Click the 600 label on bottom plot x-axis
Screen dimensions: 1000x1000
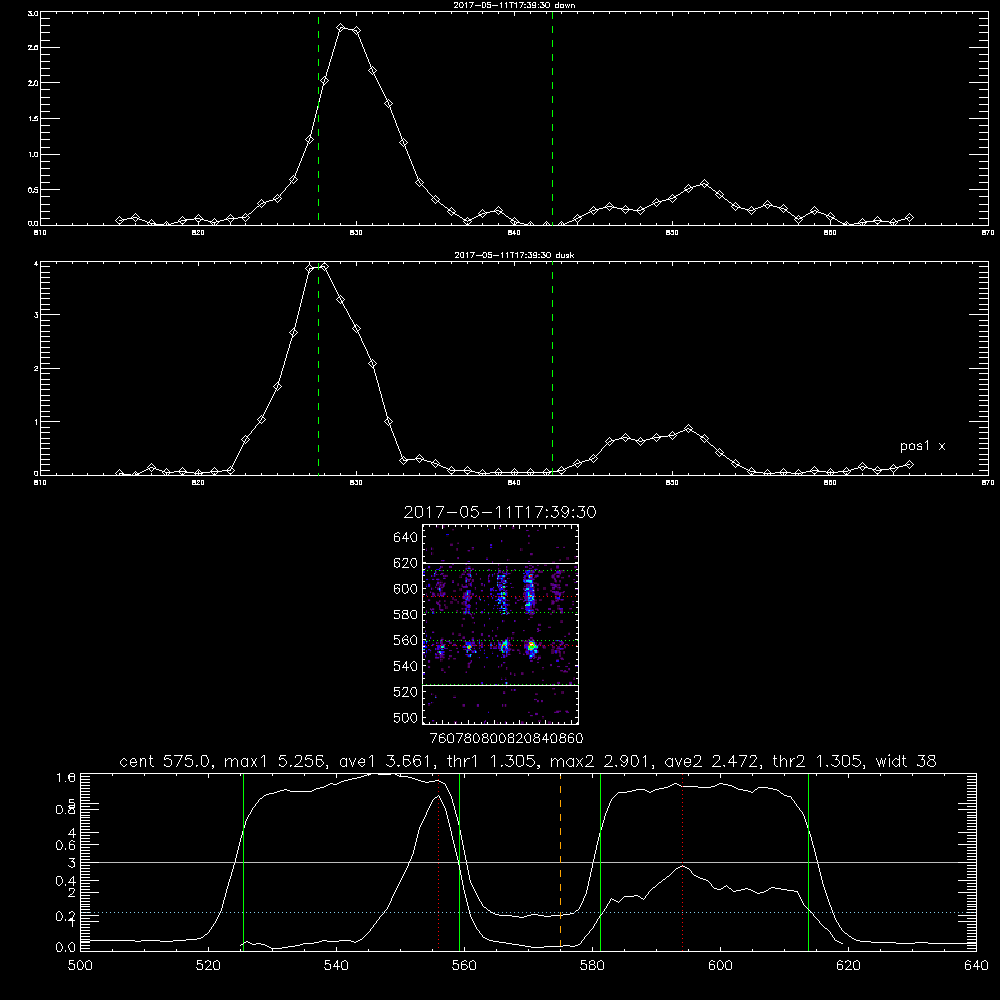(x=720, y=966)
